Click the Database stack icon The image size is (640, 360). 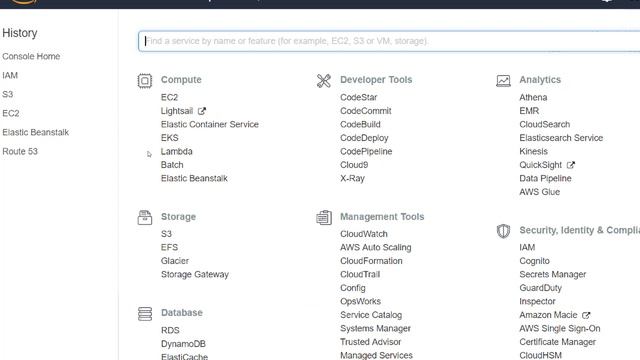tap(144, 314)
